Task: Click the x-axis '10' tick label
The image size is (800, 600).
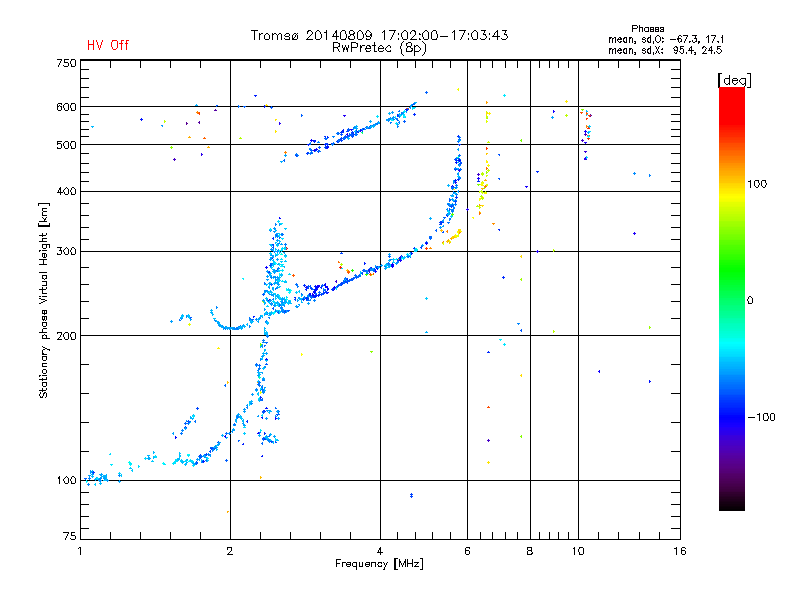Action: click(x=578, y=551)
